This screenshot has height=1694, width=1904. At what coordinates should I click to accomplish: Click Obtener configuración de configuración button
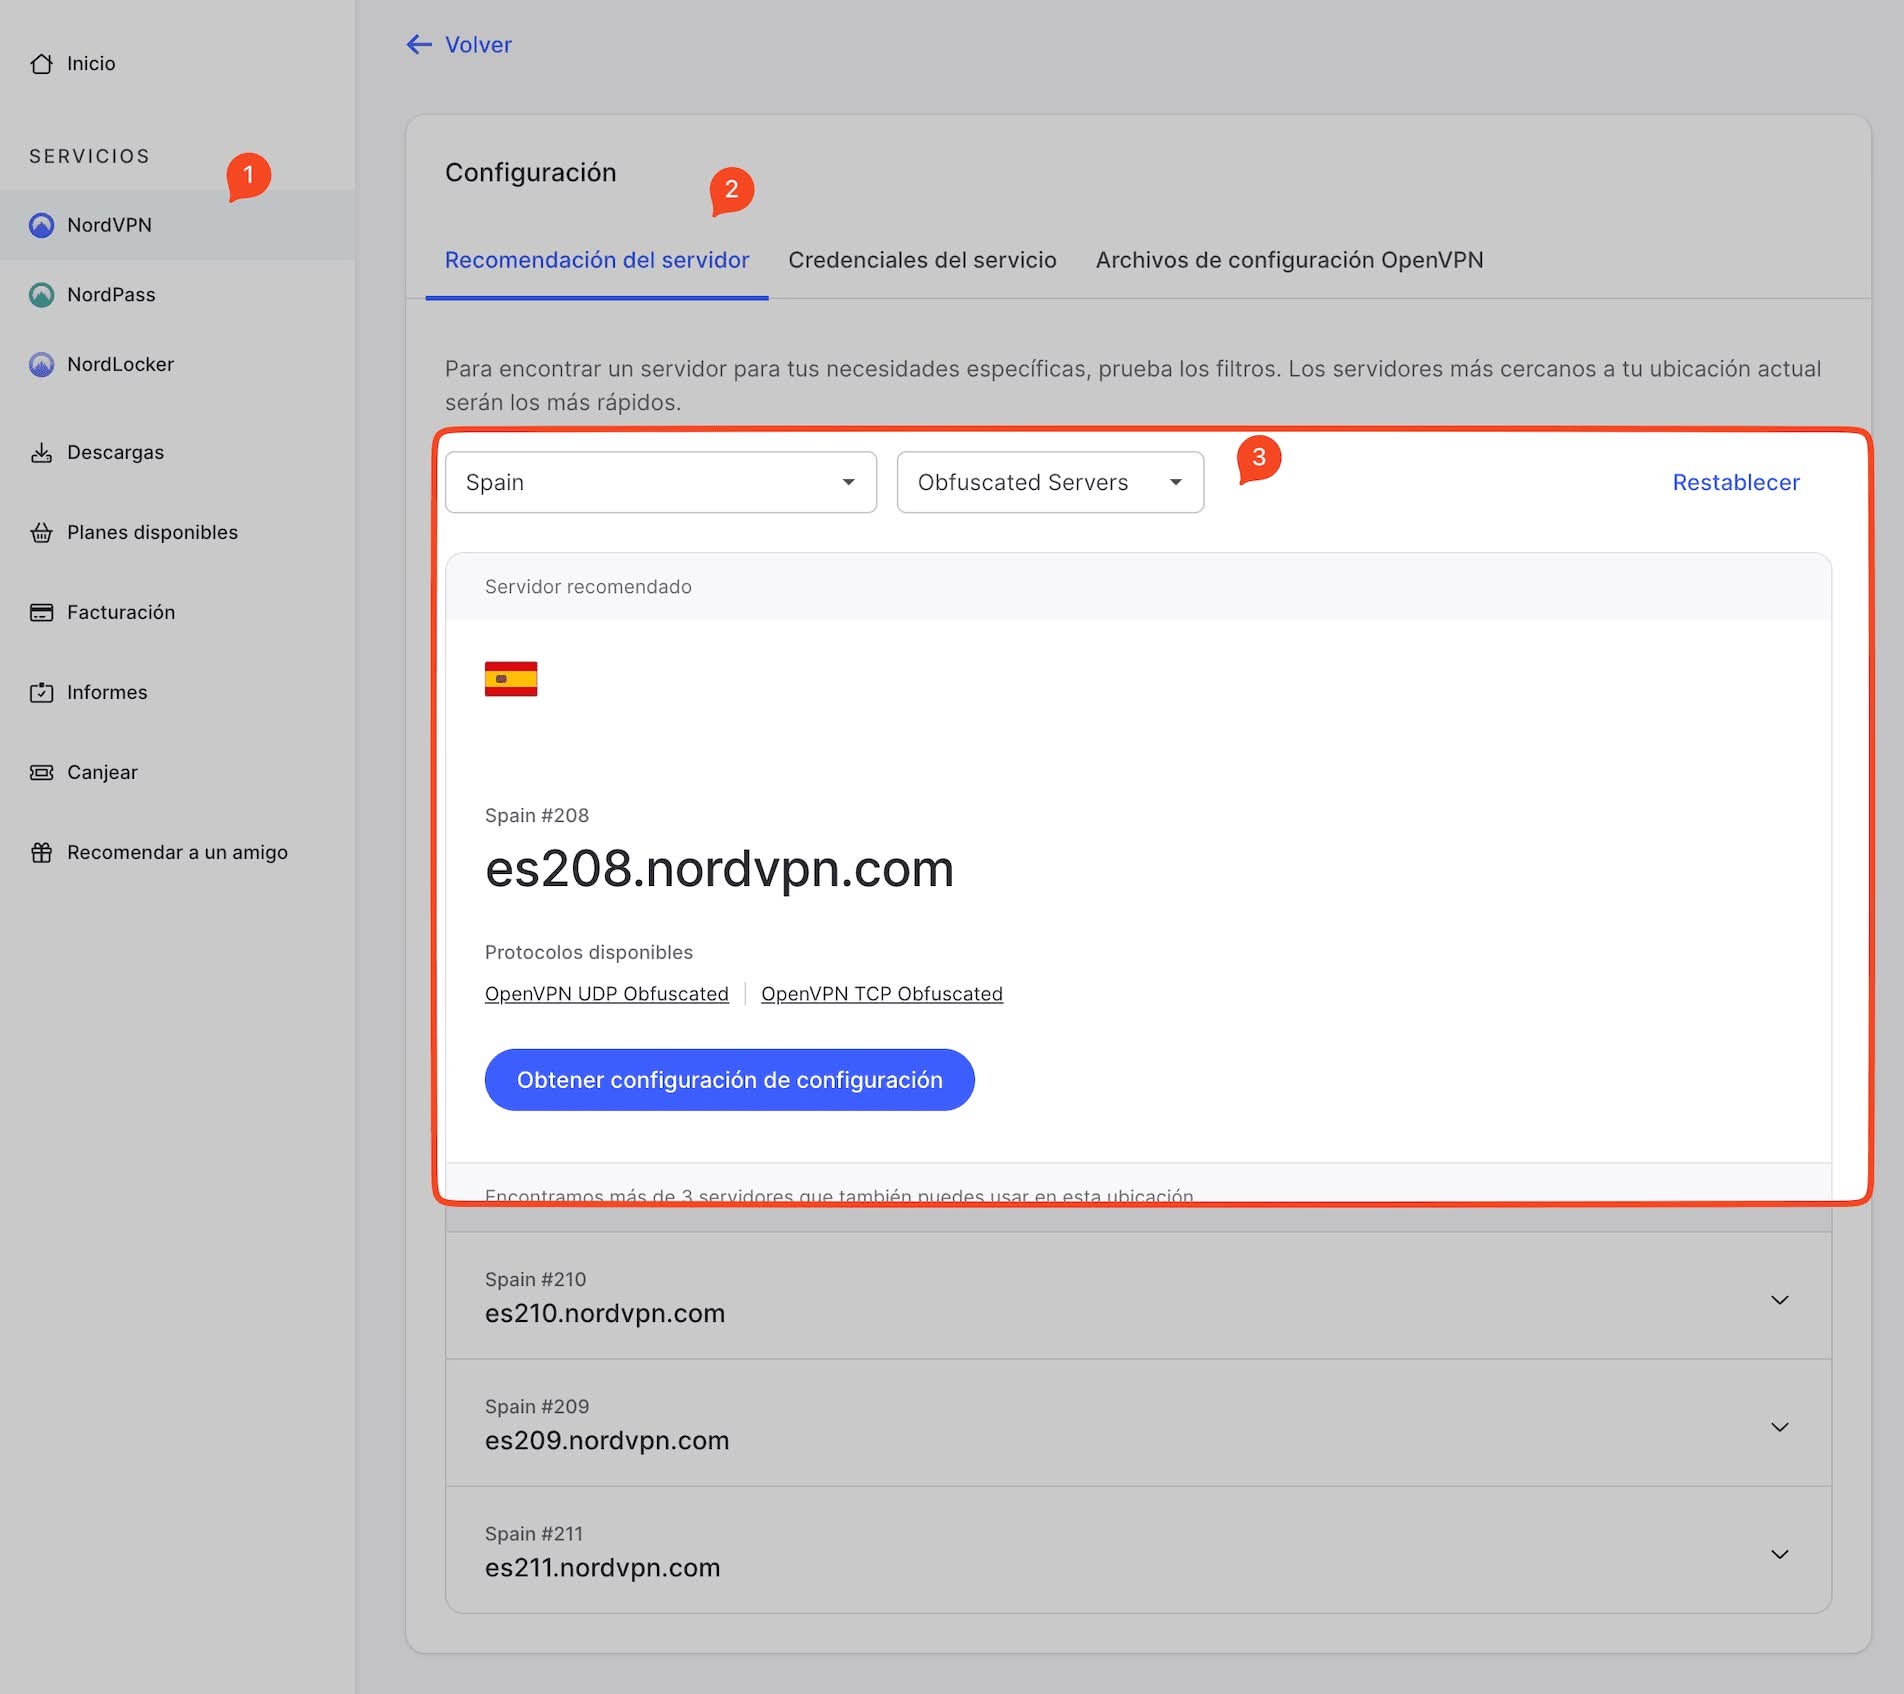730,1080
